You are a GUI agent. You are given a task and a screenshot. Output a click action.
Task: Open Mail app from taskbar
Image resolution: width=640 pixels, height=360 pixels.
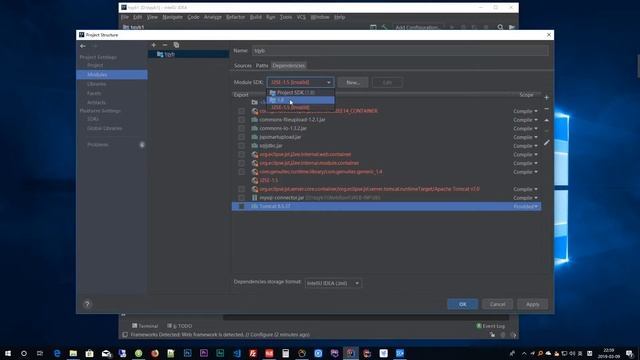106,353
